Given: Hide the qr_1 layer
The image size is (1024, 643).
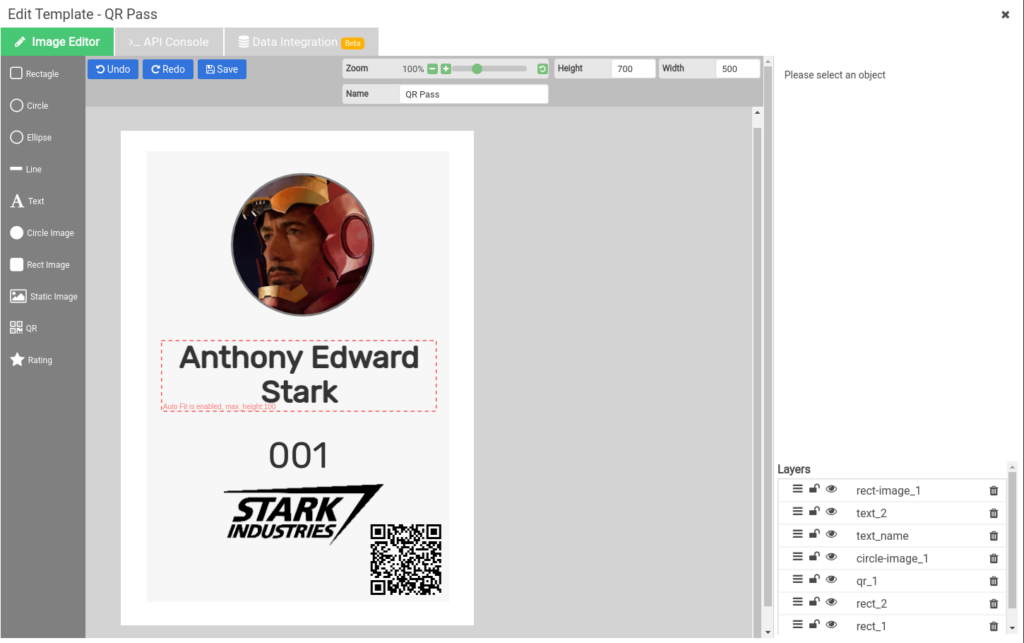Looking at the screenshot, I should click(831, 579).
